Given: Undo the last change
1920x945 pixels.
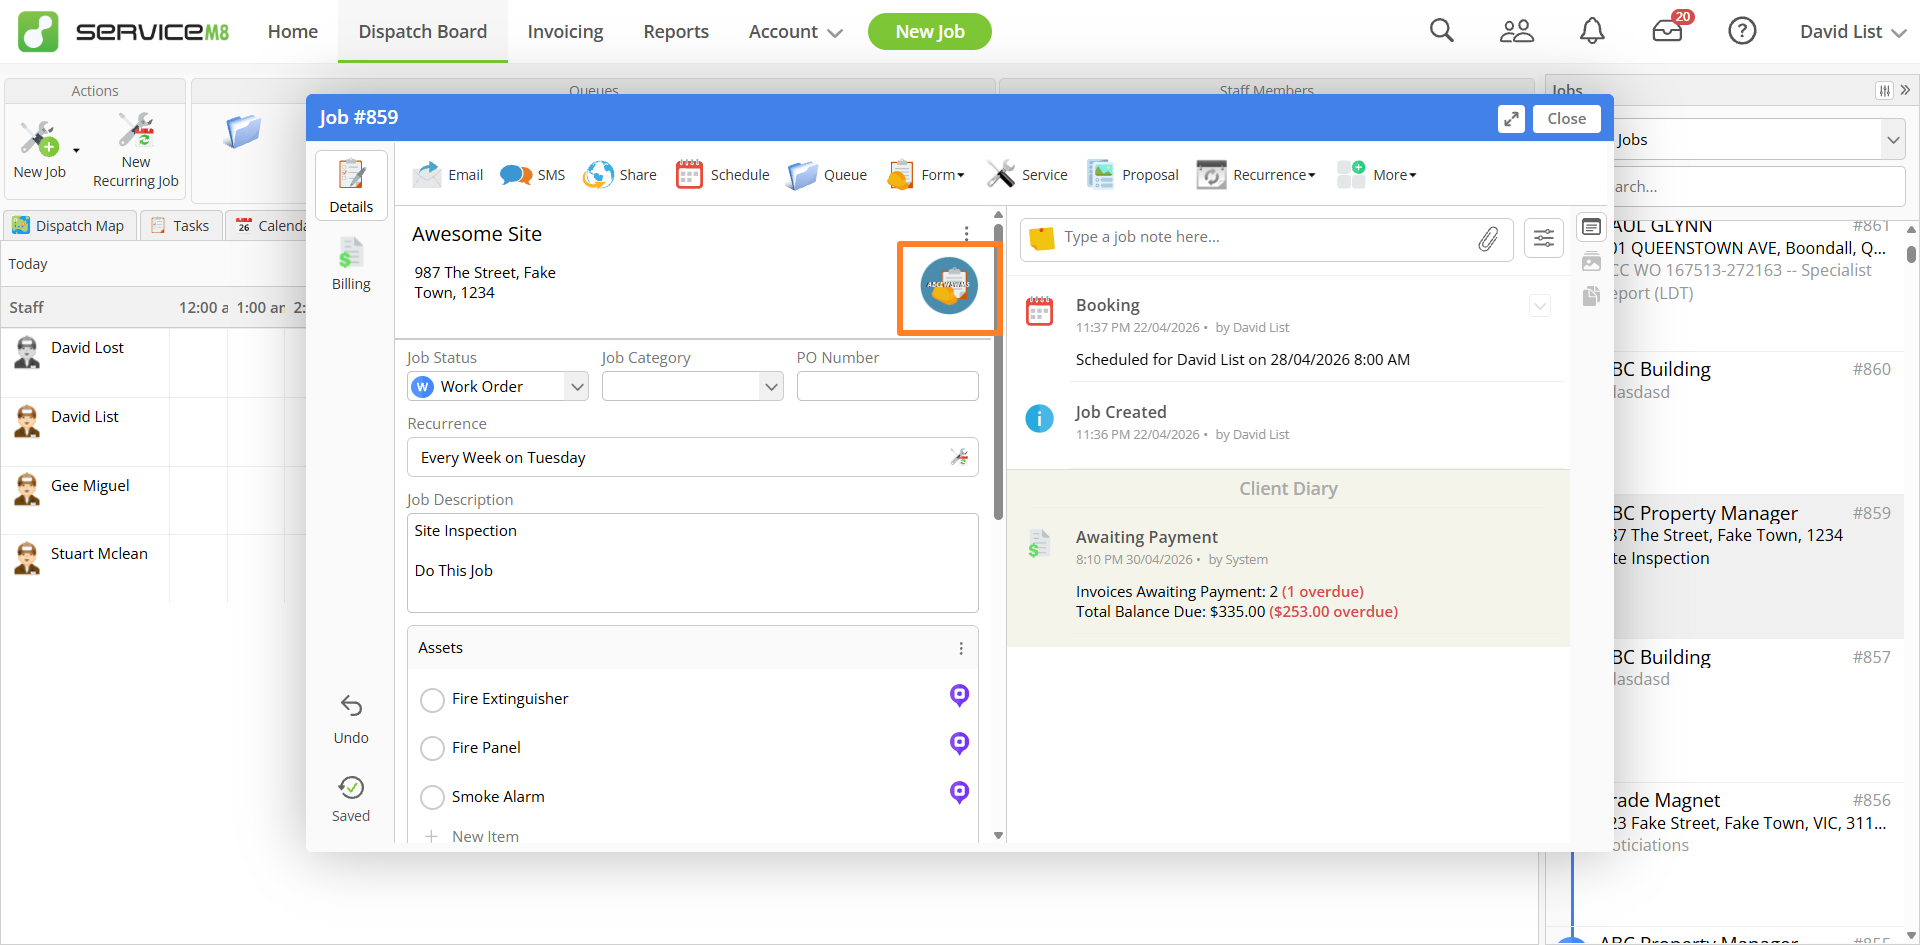Looking at the screenshot, I should click(351, 719).
